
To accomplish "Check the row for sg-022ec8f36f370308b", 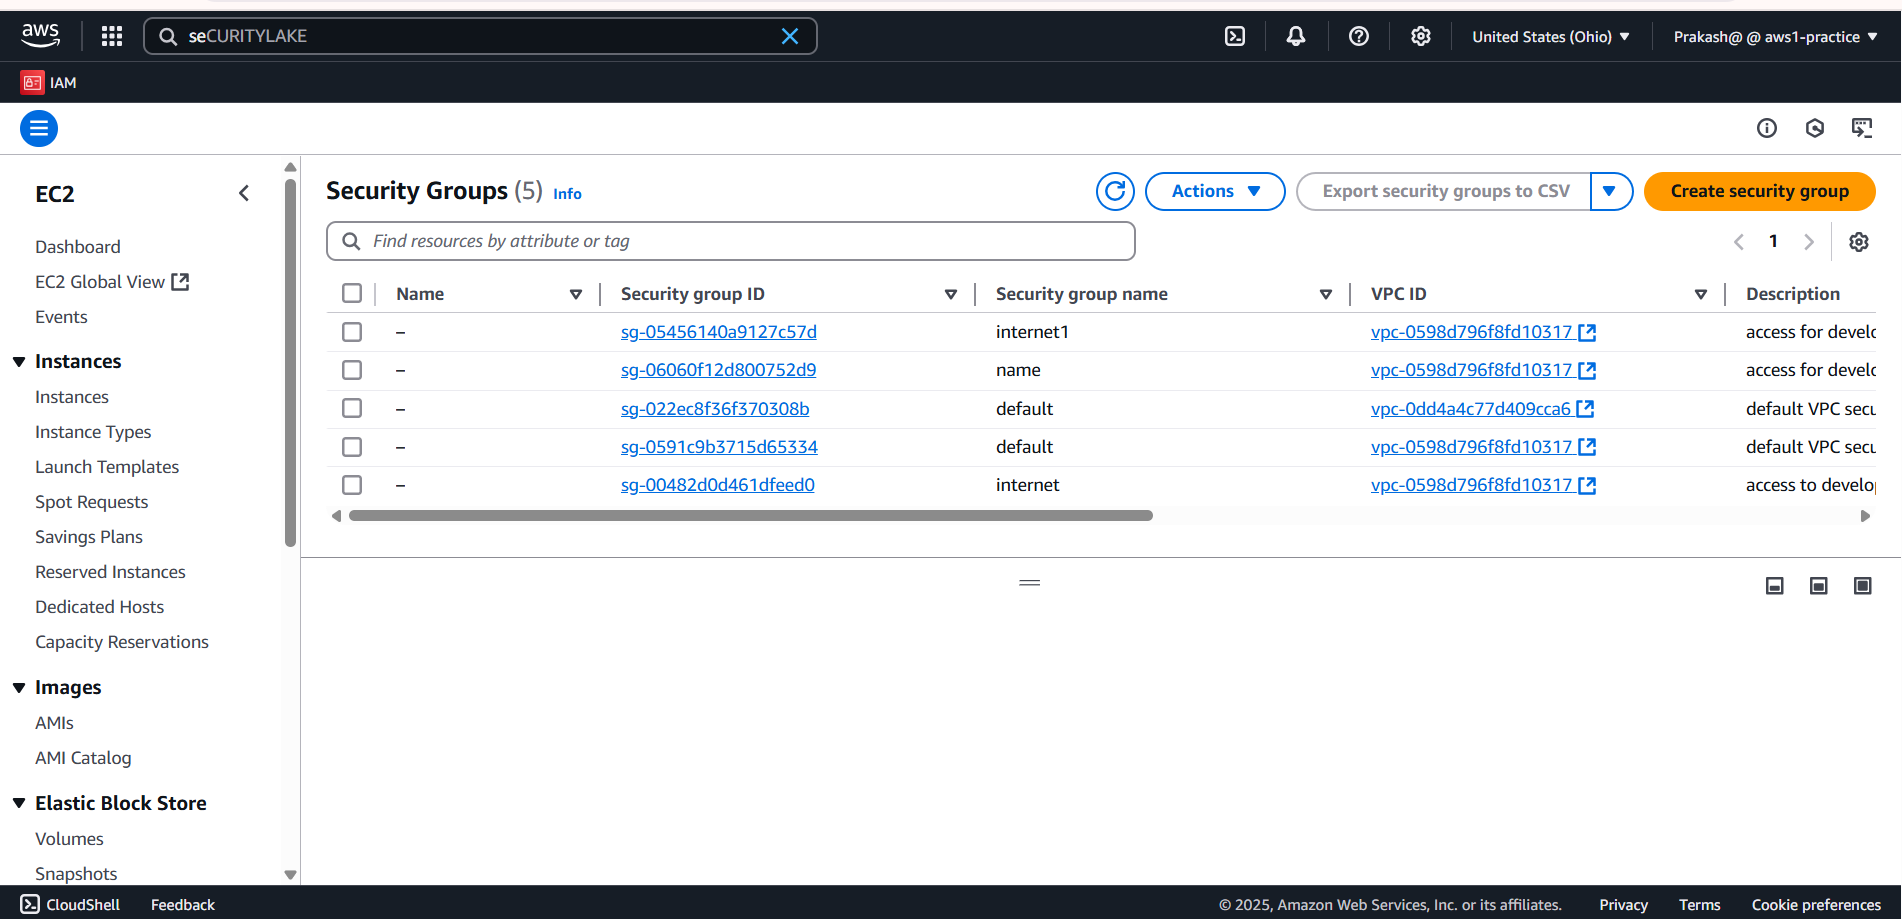I will (352, 408).
